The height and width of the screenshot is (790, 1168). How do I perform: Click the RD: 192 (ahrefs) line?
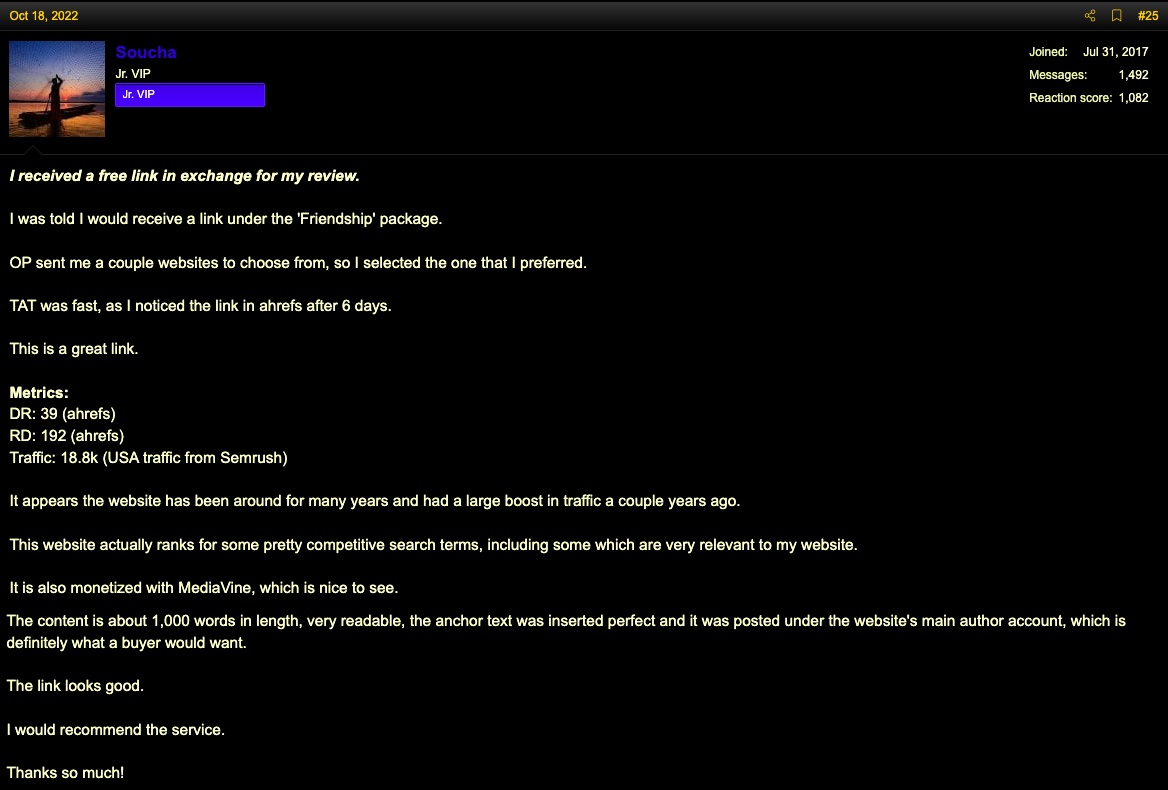[x=66, y=436]
